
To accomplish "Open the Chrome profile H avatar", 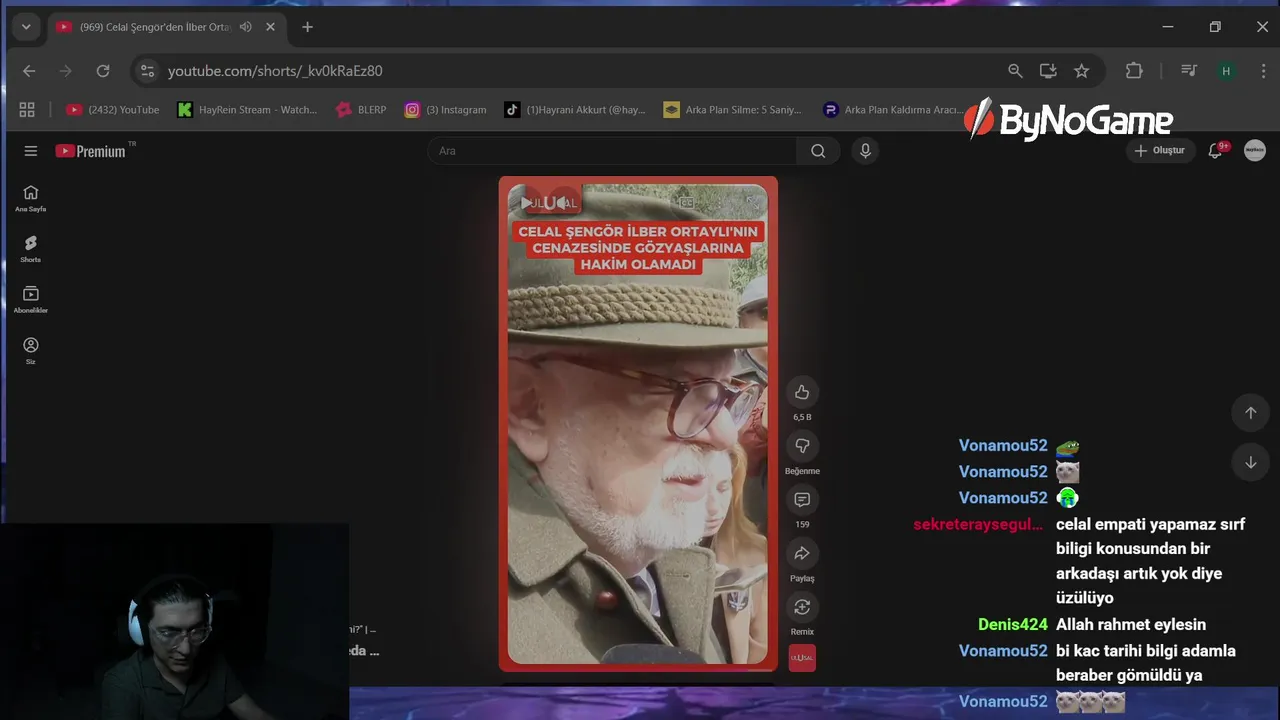I will (1226, 71).
